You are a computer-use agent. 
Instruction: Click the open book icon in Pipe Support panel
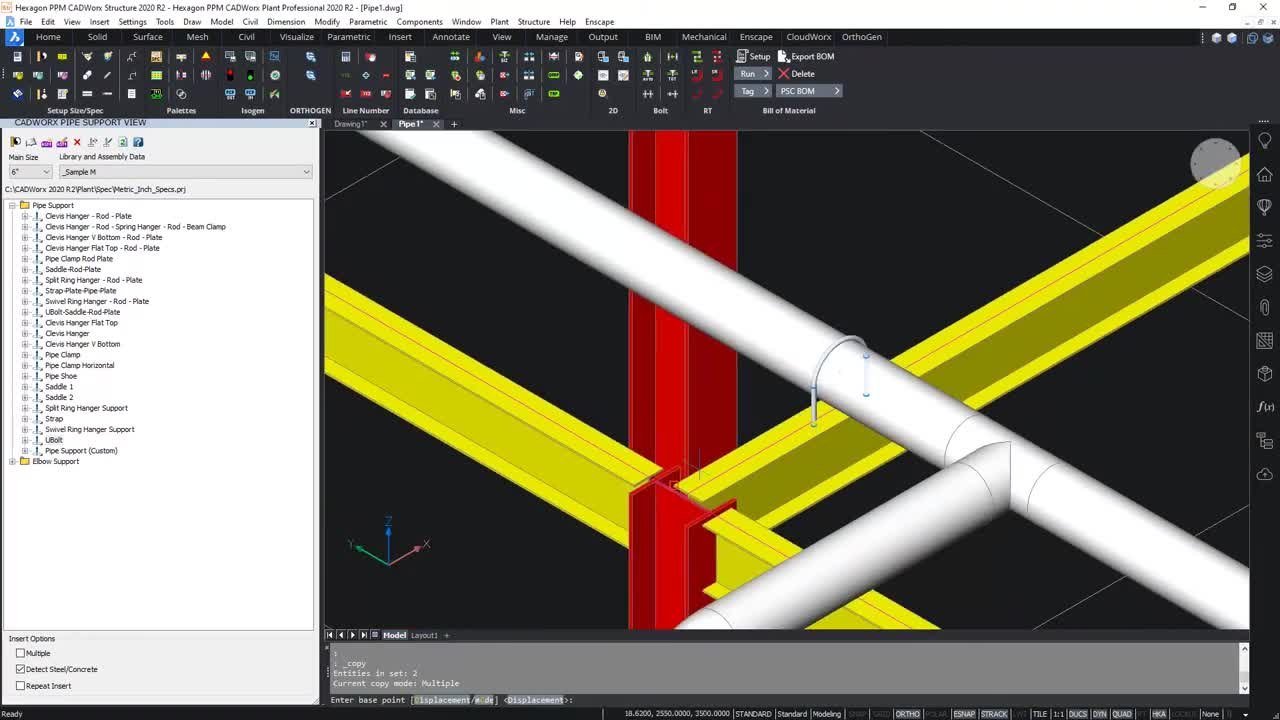coord(31,142)
